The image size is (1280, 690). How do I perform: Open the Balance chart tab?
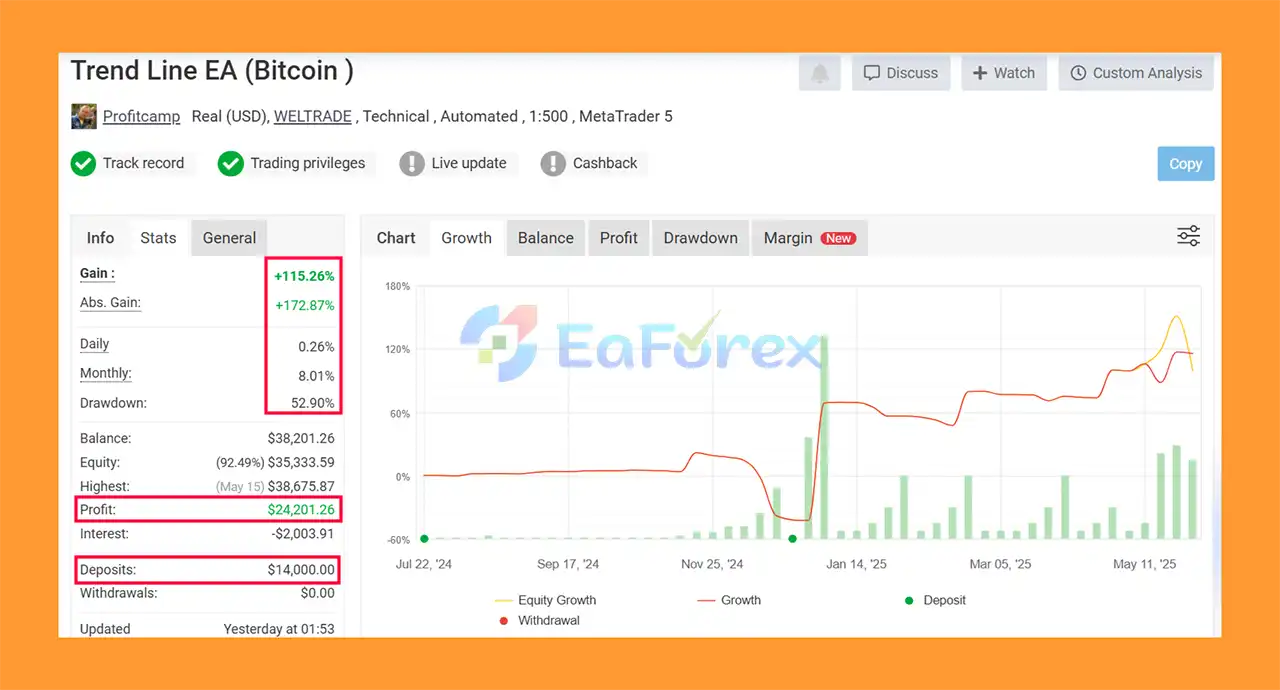(x=546, y=238)
